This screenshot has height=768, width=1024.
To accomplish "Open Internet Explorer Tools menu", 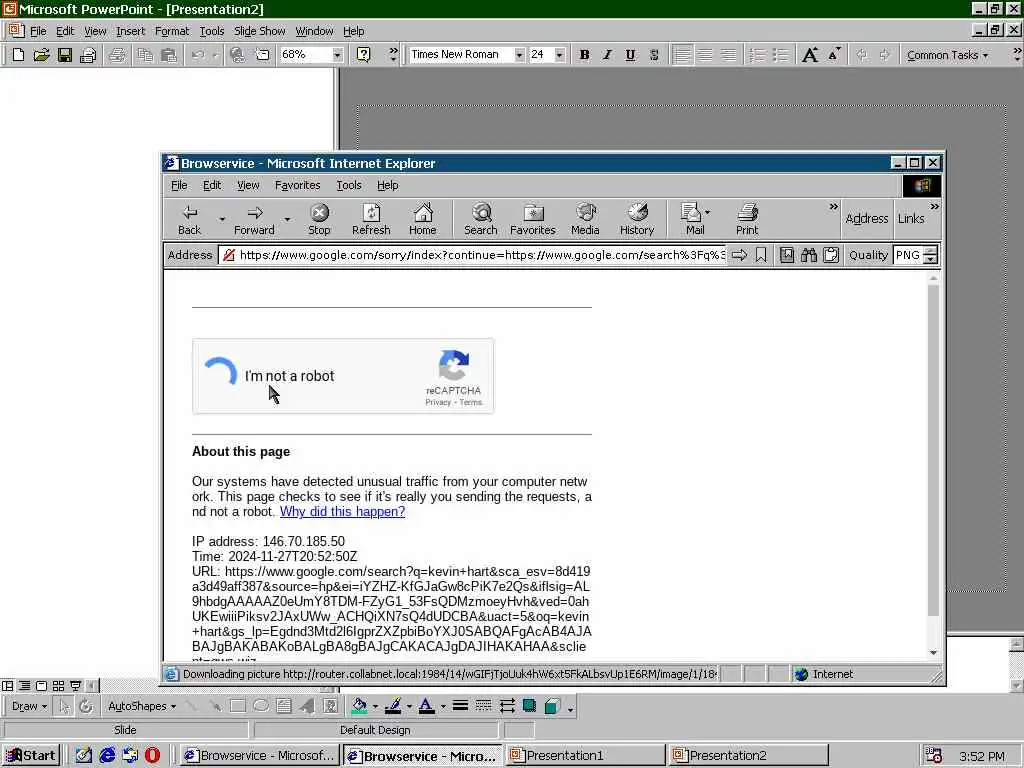I will click(x=349, y=185).
